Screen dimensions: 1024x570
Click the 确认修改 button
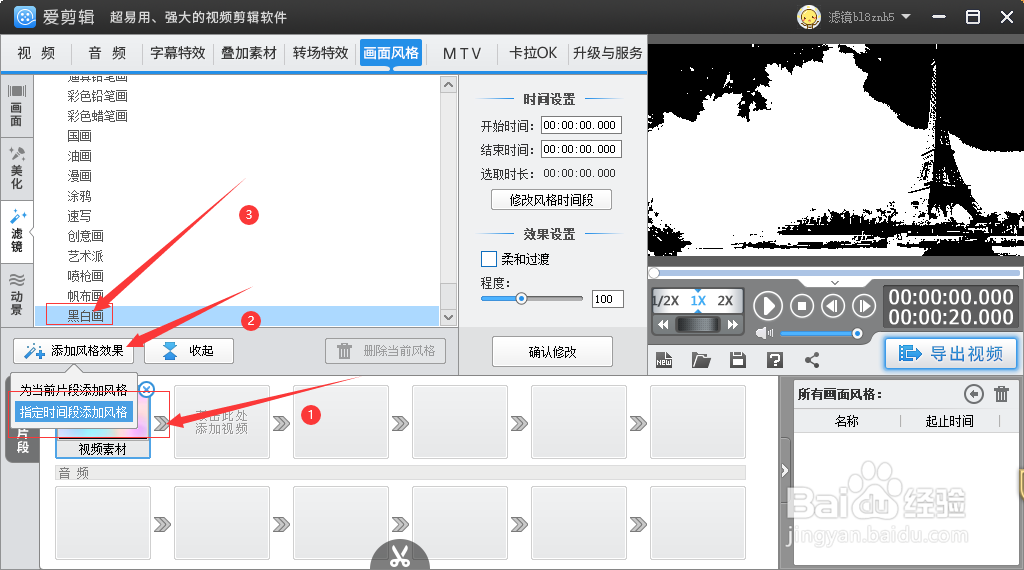pyautogui.click(x=552, y=352)
